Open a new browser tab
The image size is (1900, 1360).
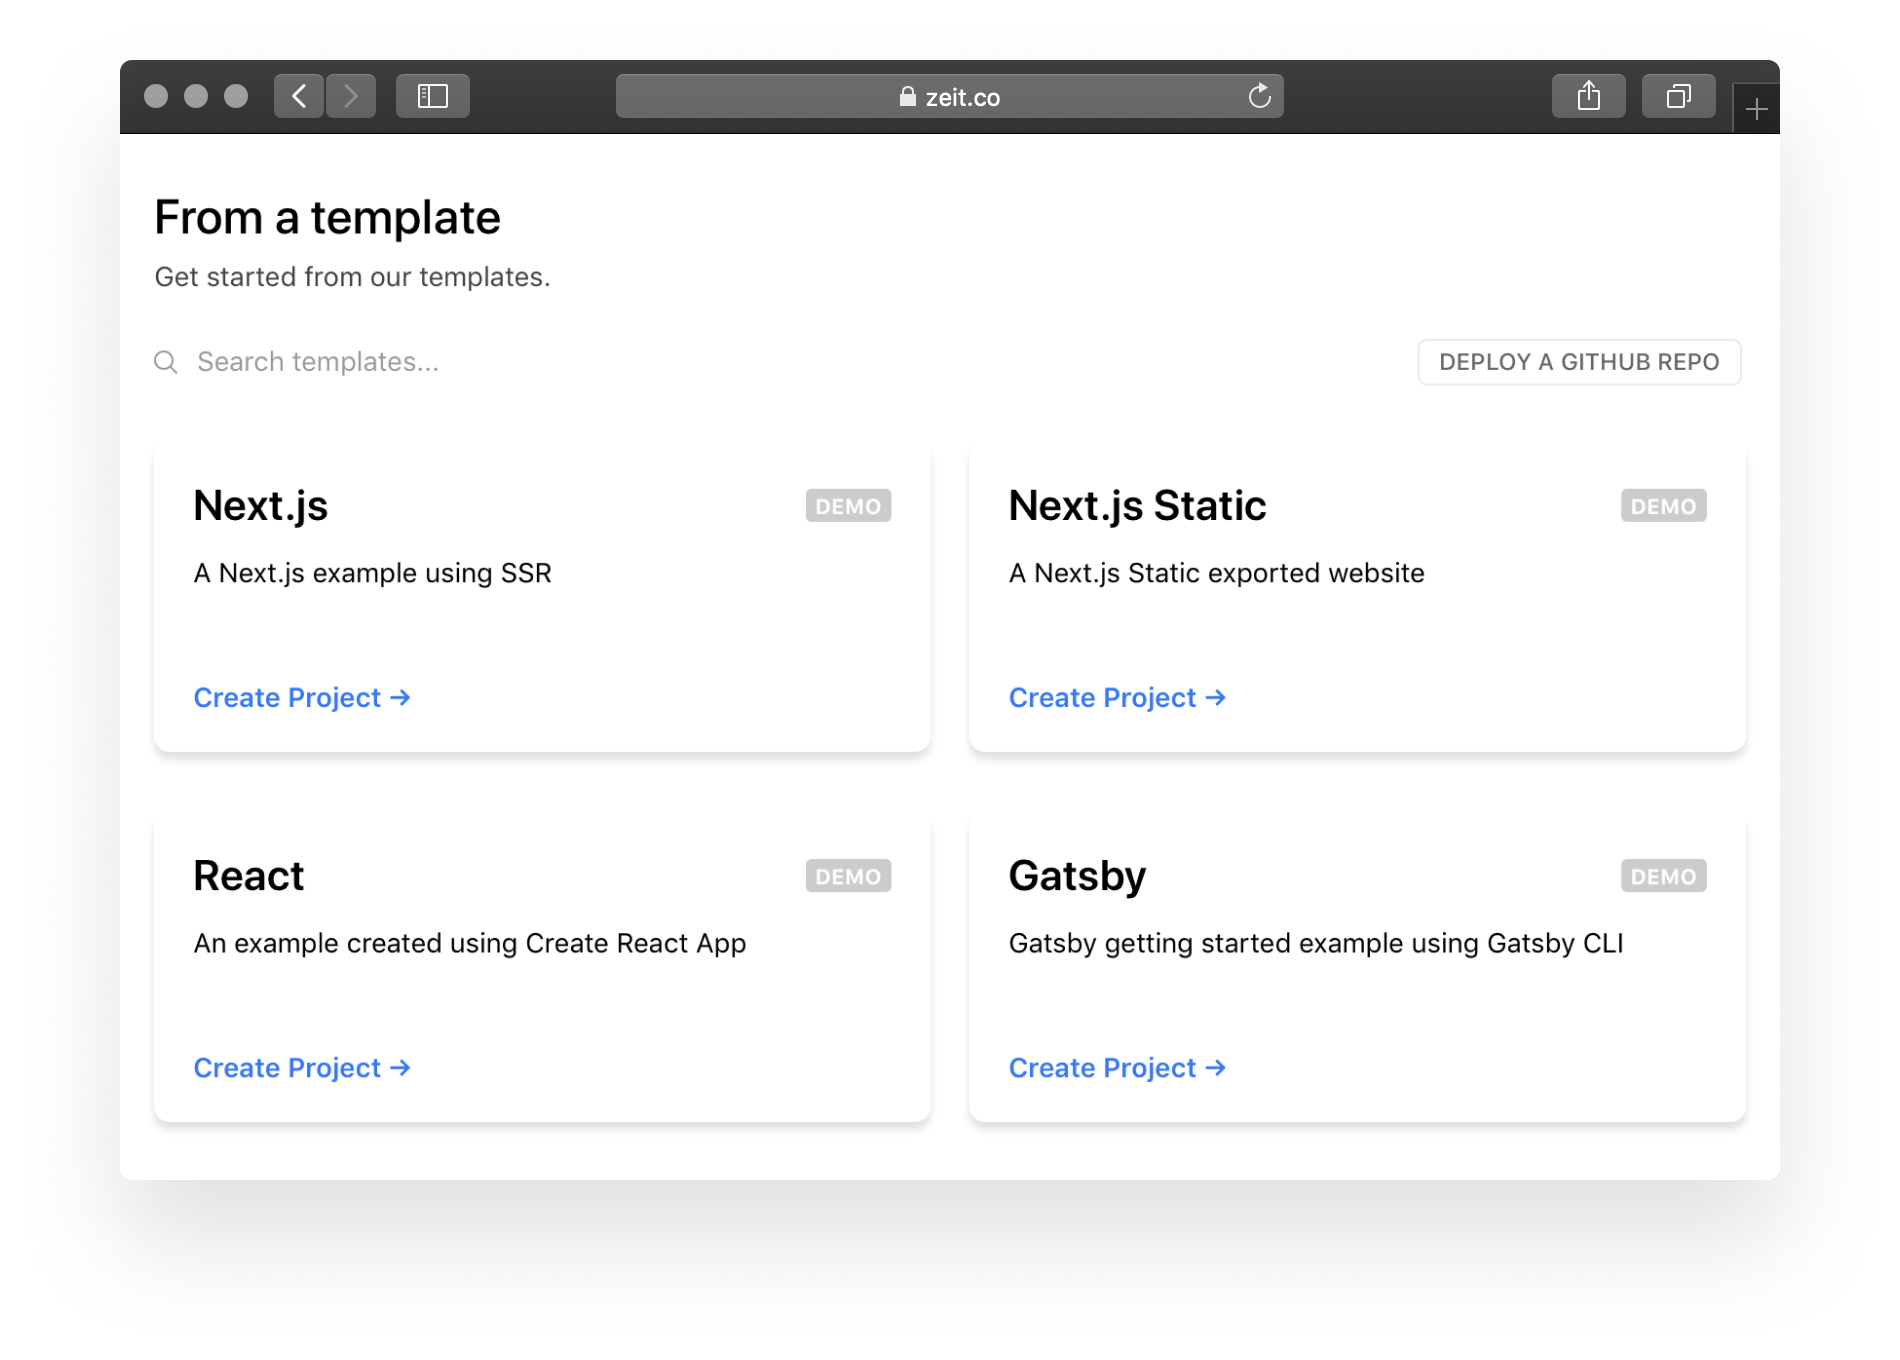tap(1756, 108)
